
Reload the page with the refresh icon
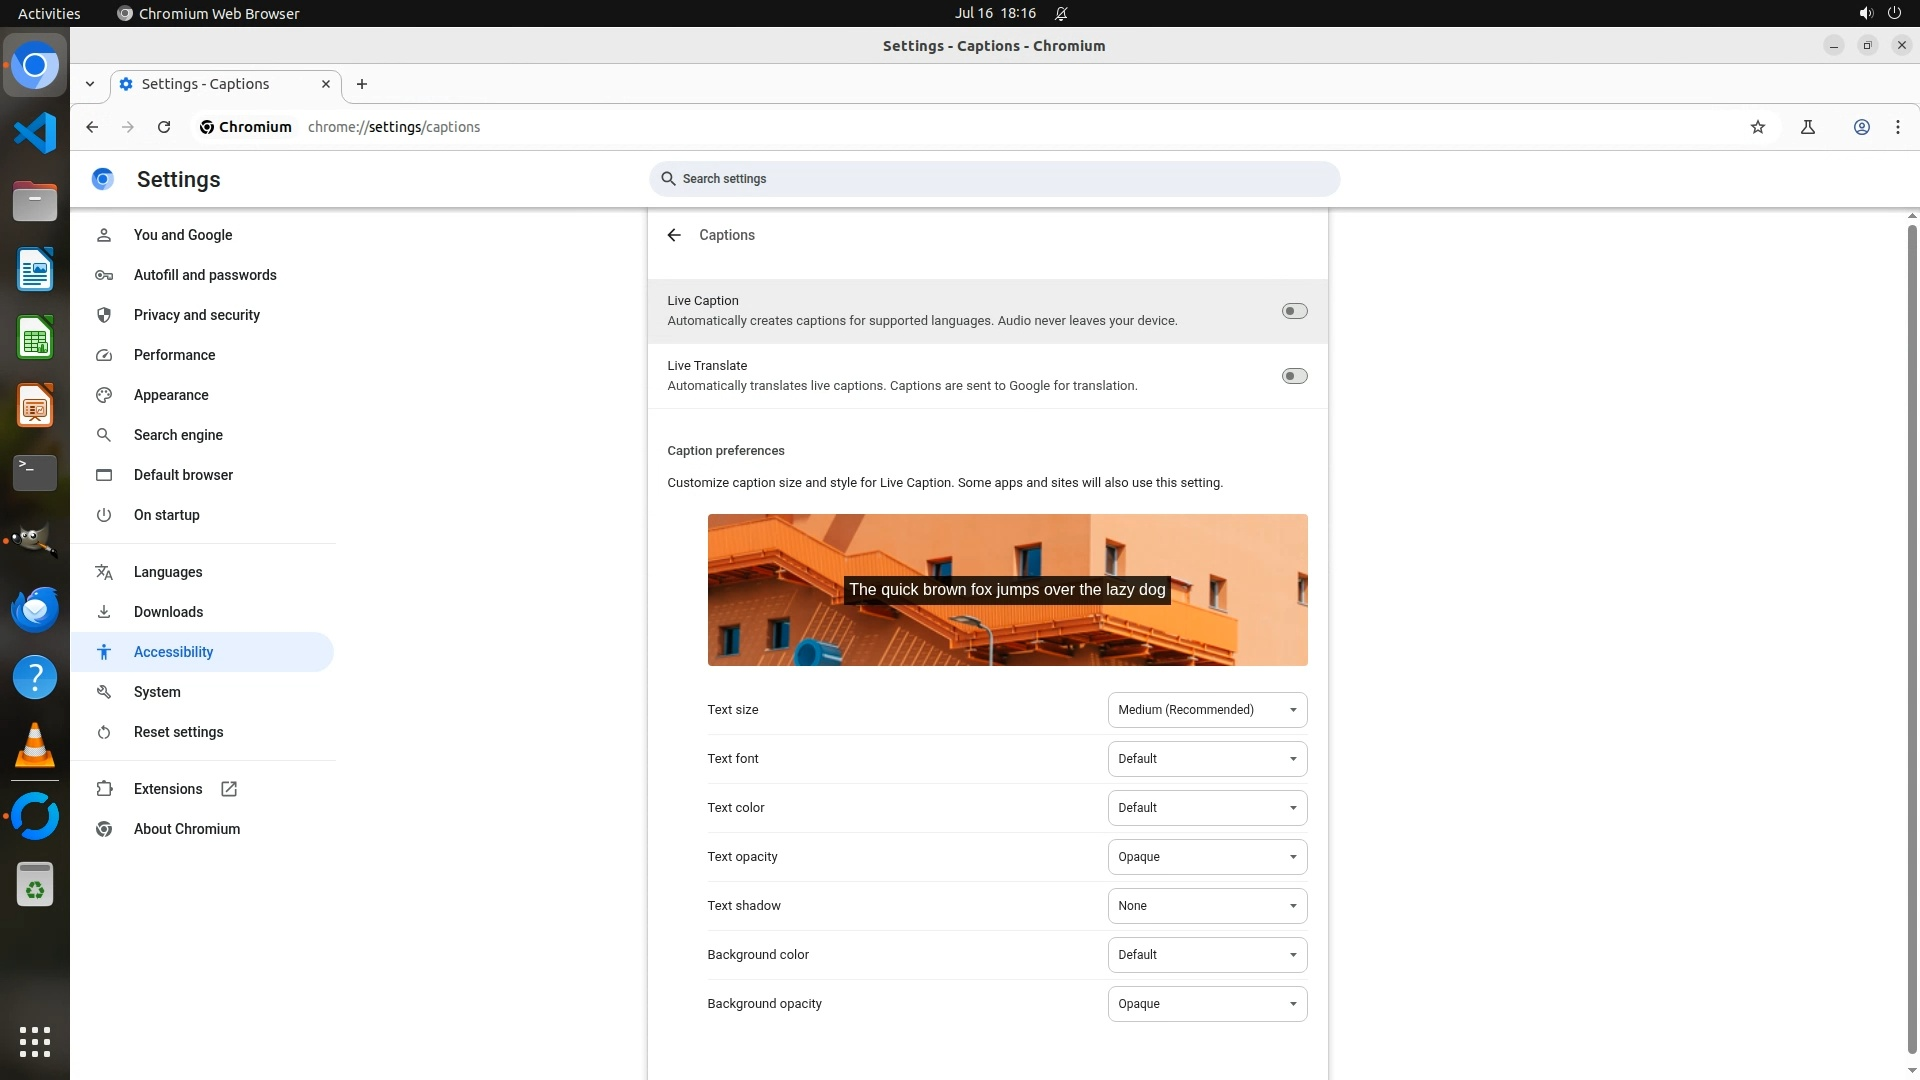[x=164, y=127]
